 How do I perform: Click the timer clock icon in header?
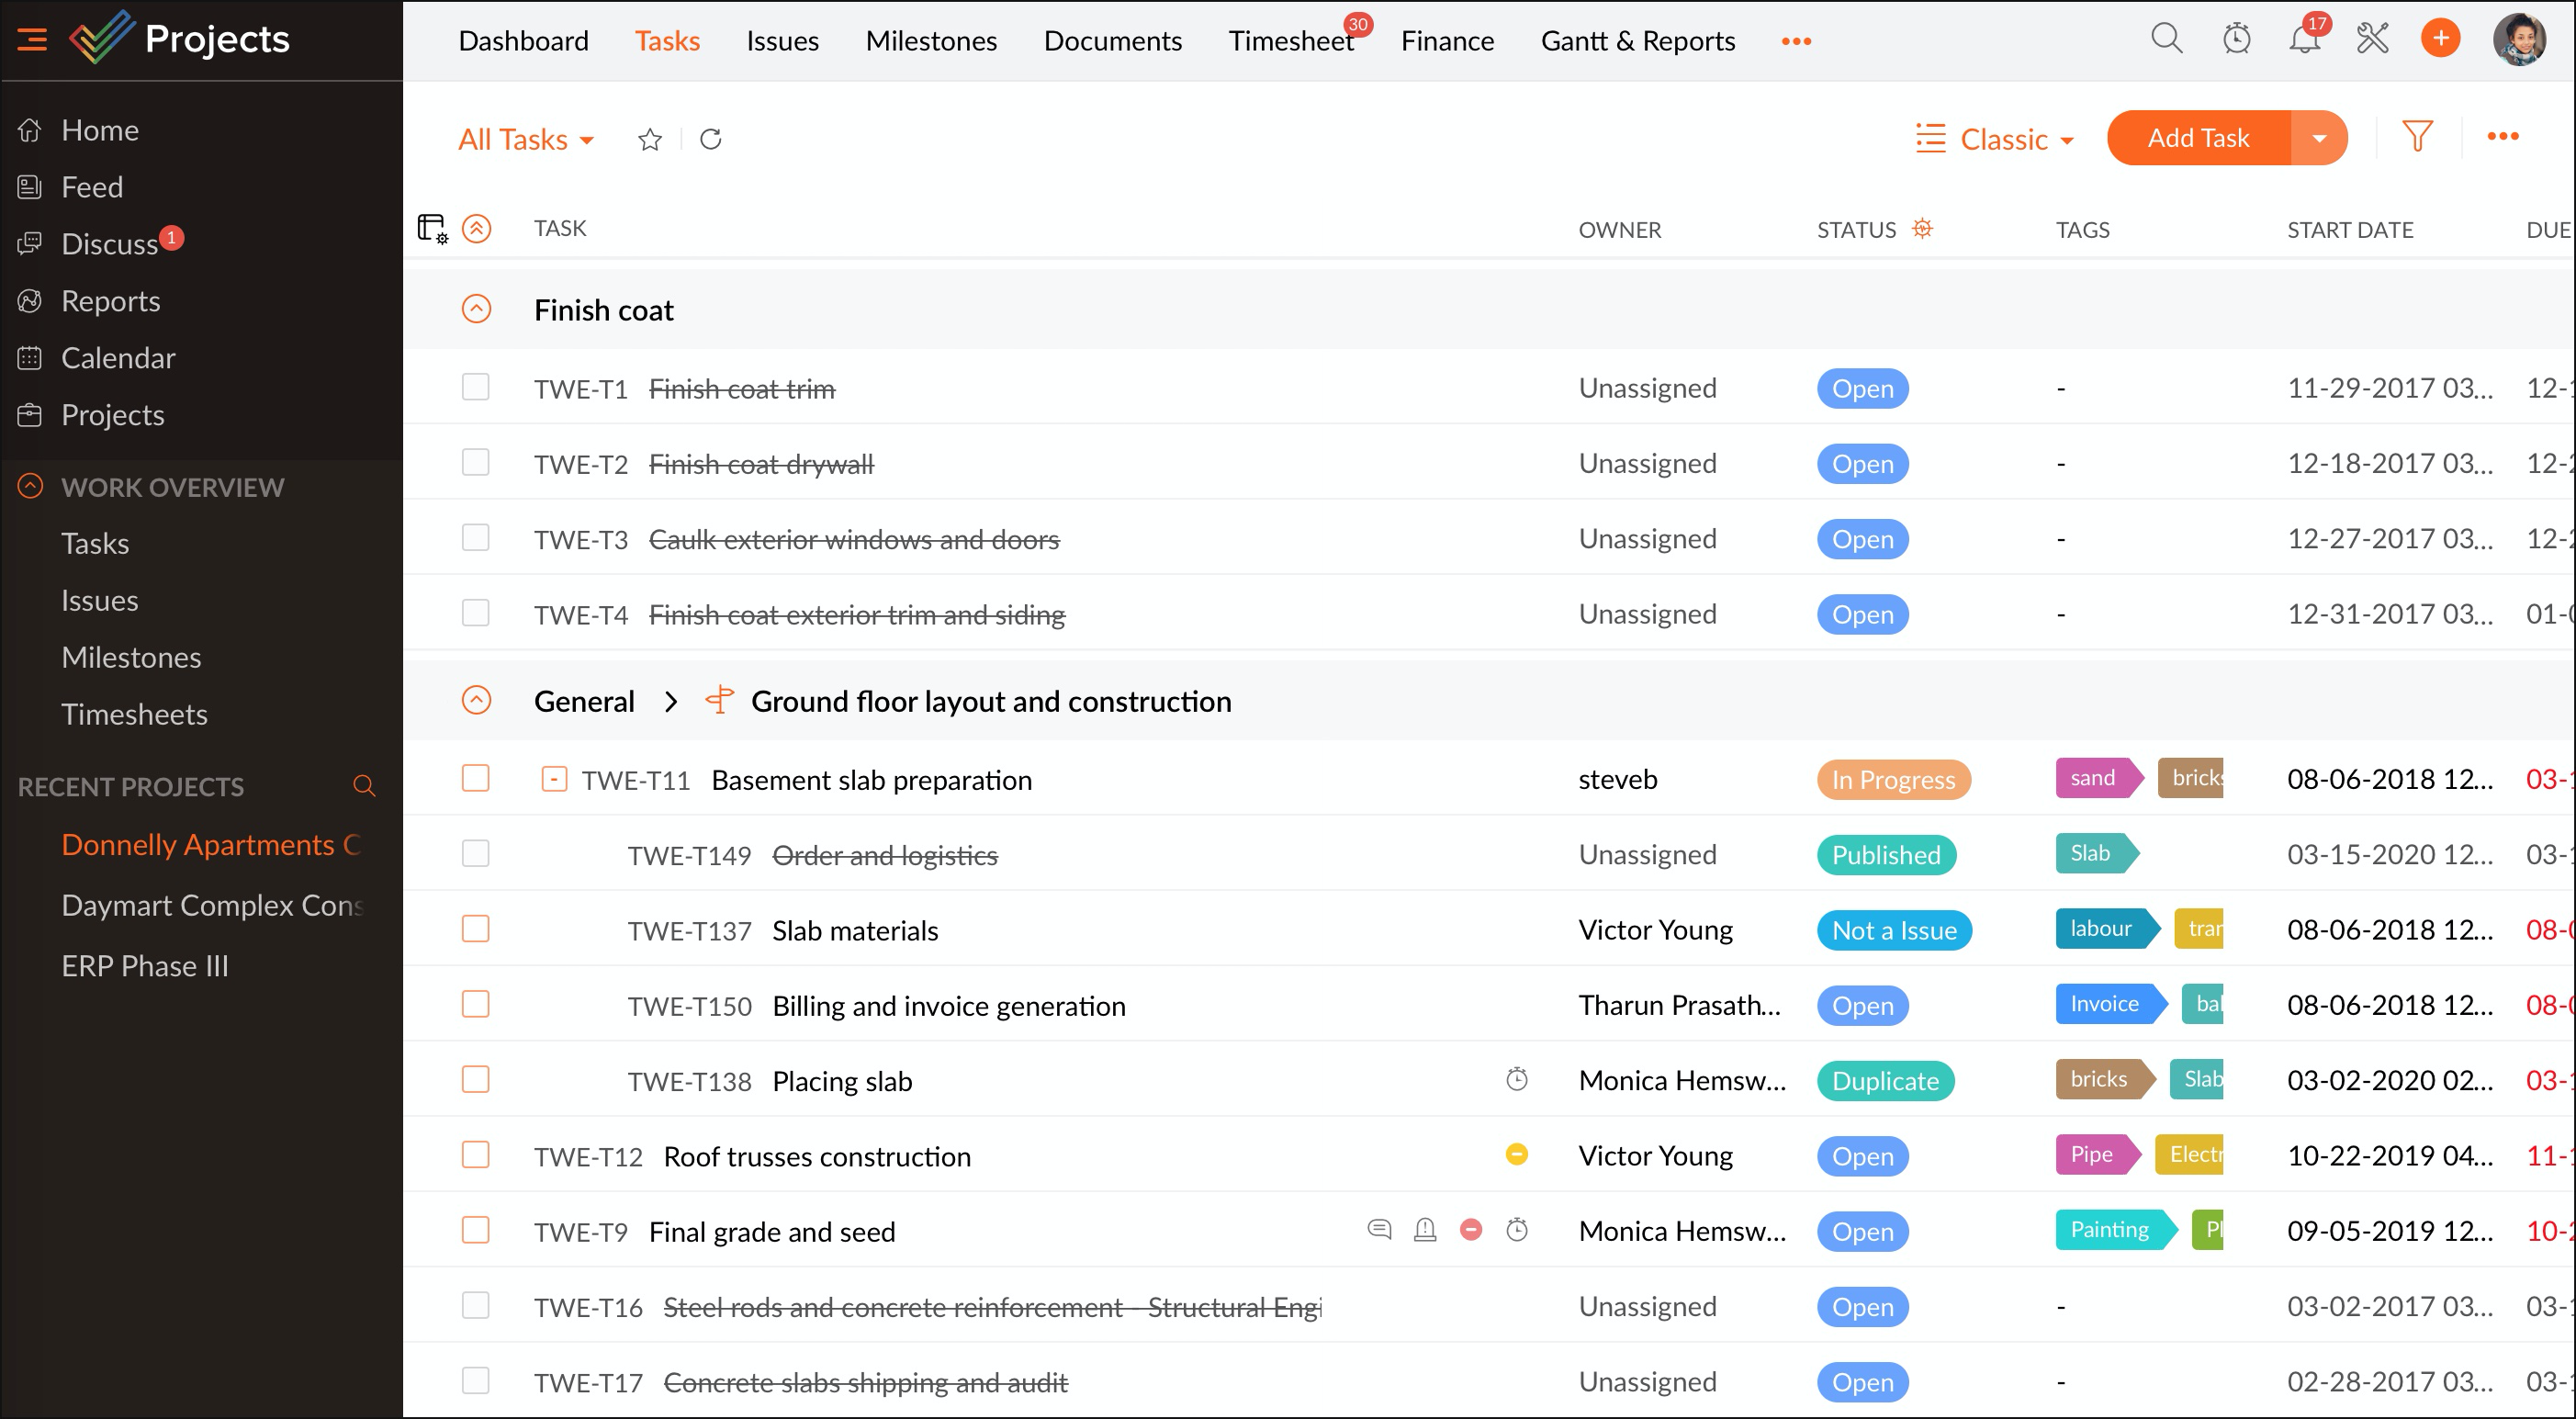coord(2236,39)
